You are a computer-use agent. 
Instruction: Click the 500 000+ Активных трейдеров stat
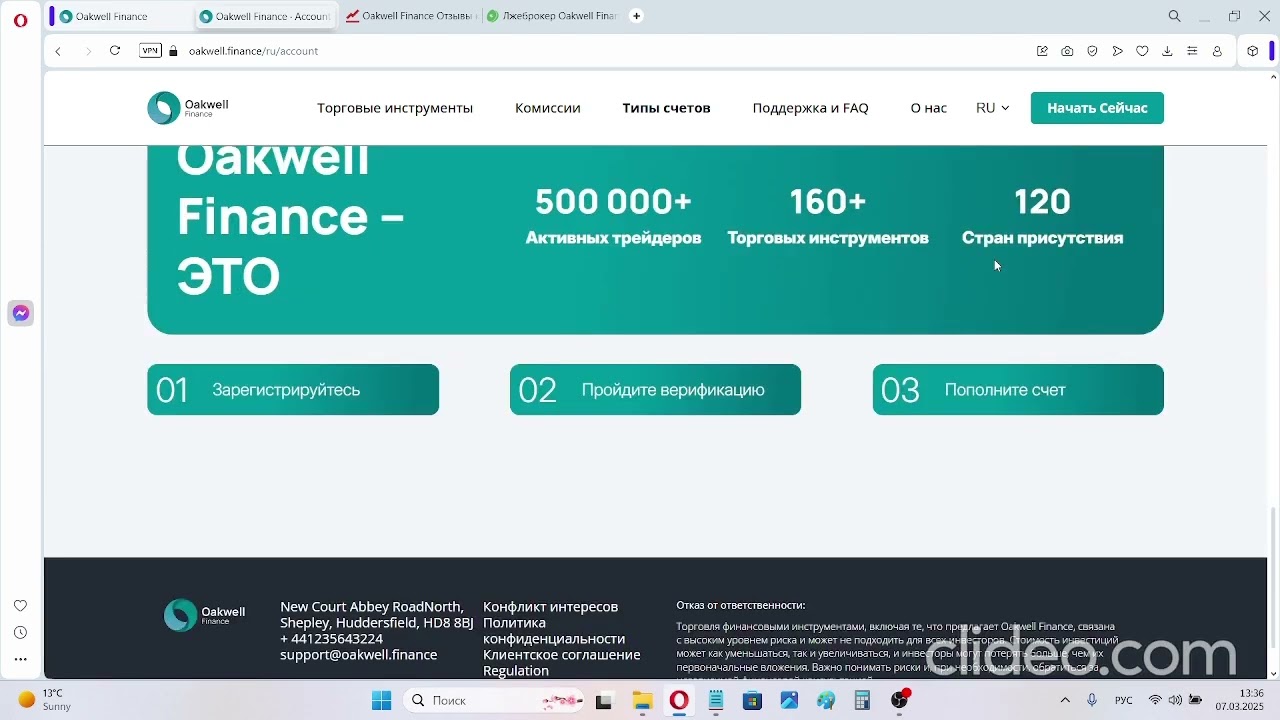click(x=613, y=216)
